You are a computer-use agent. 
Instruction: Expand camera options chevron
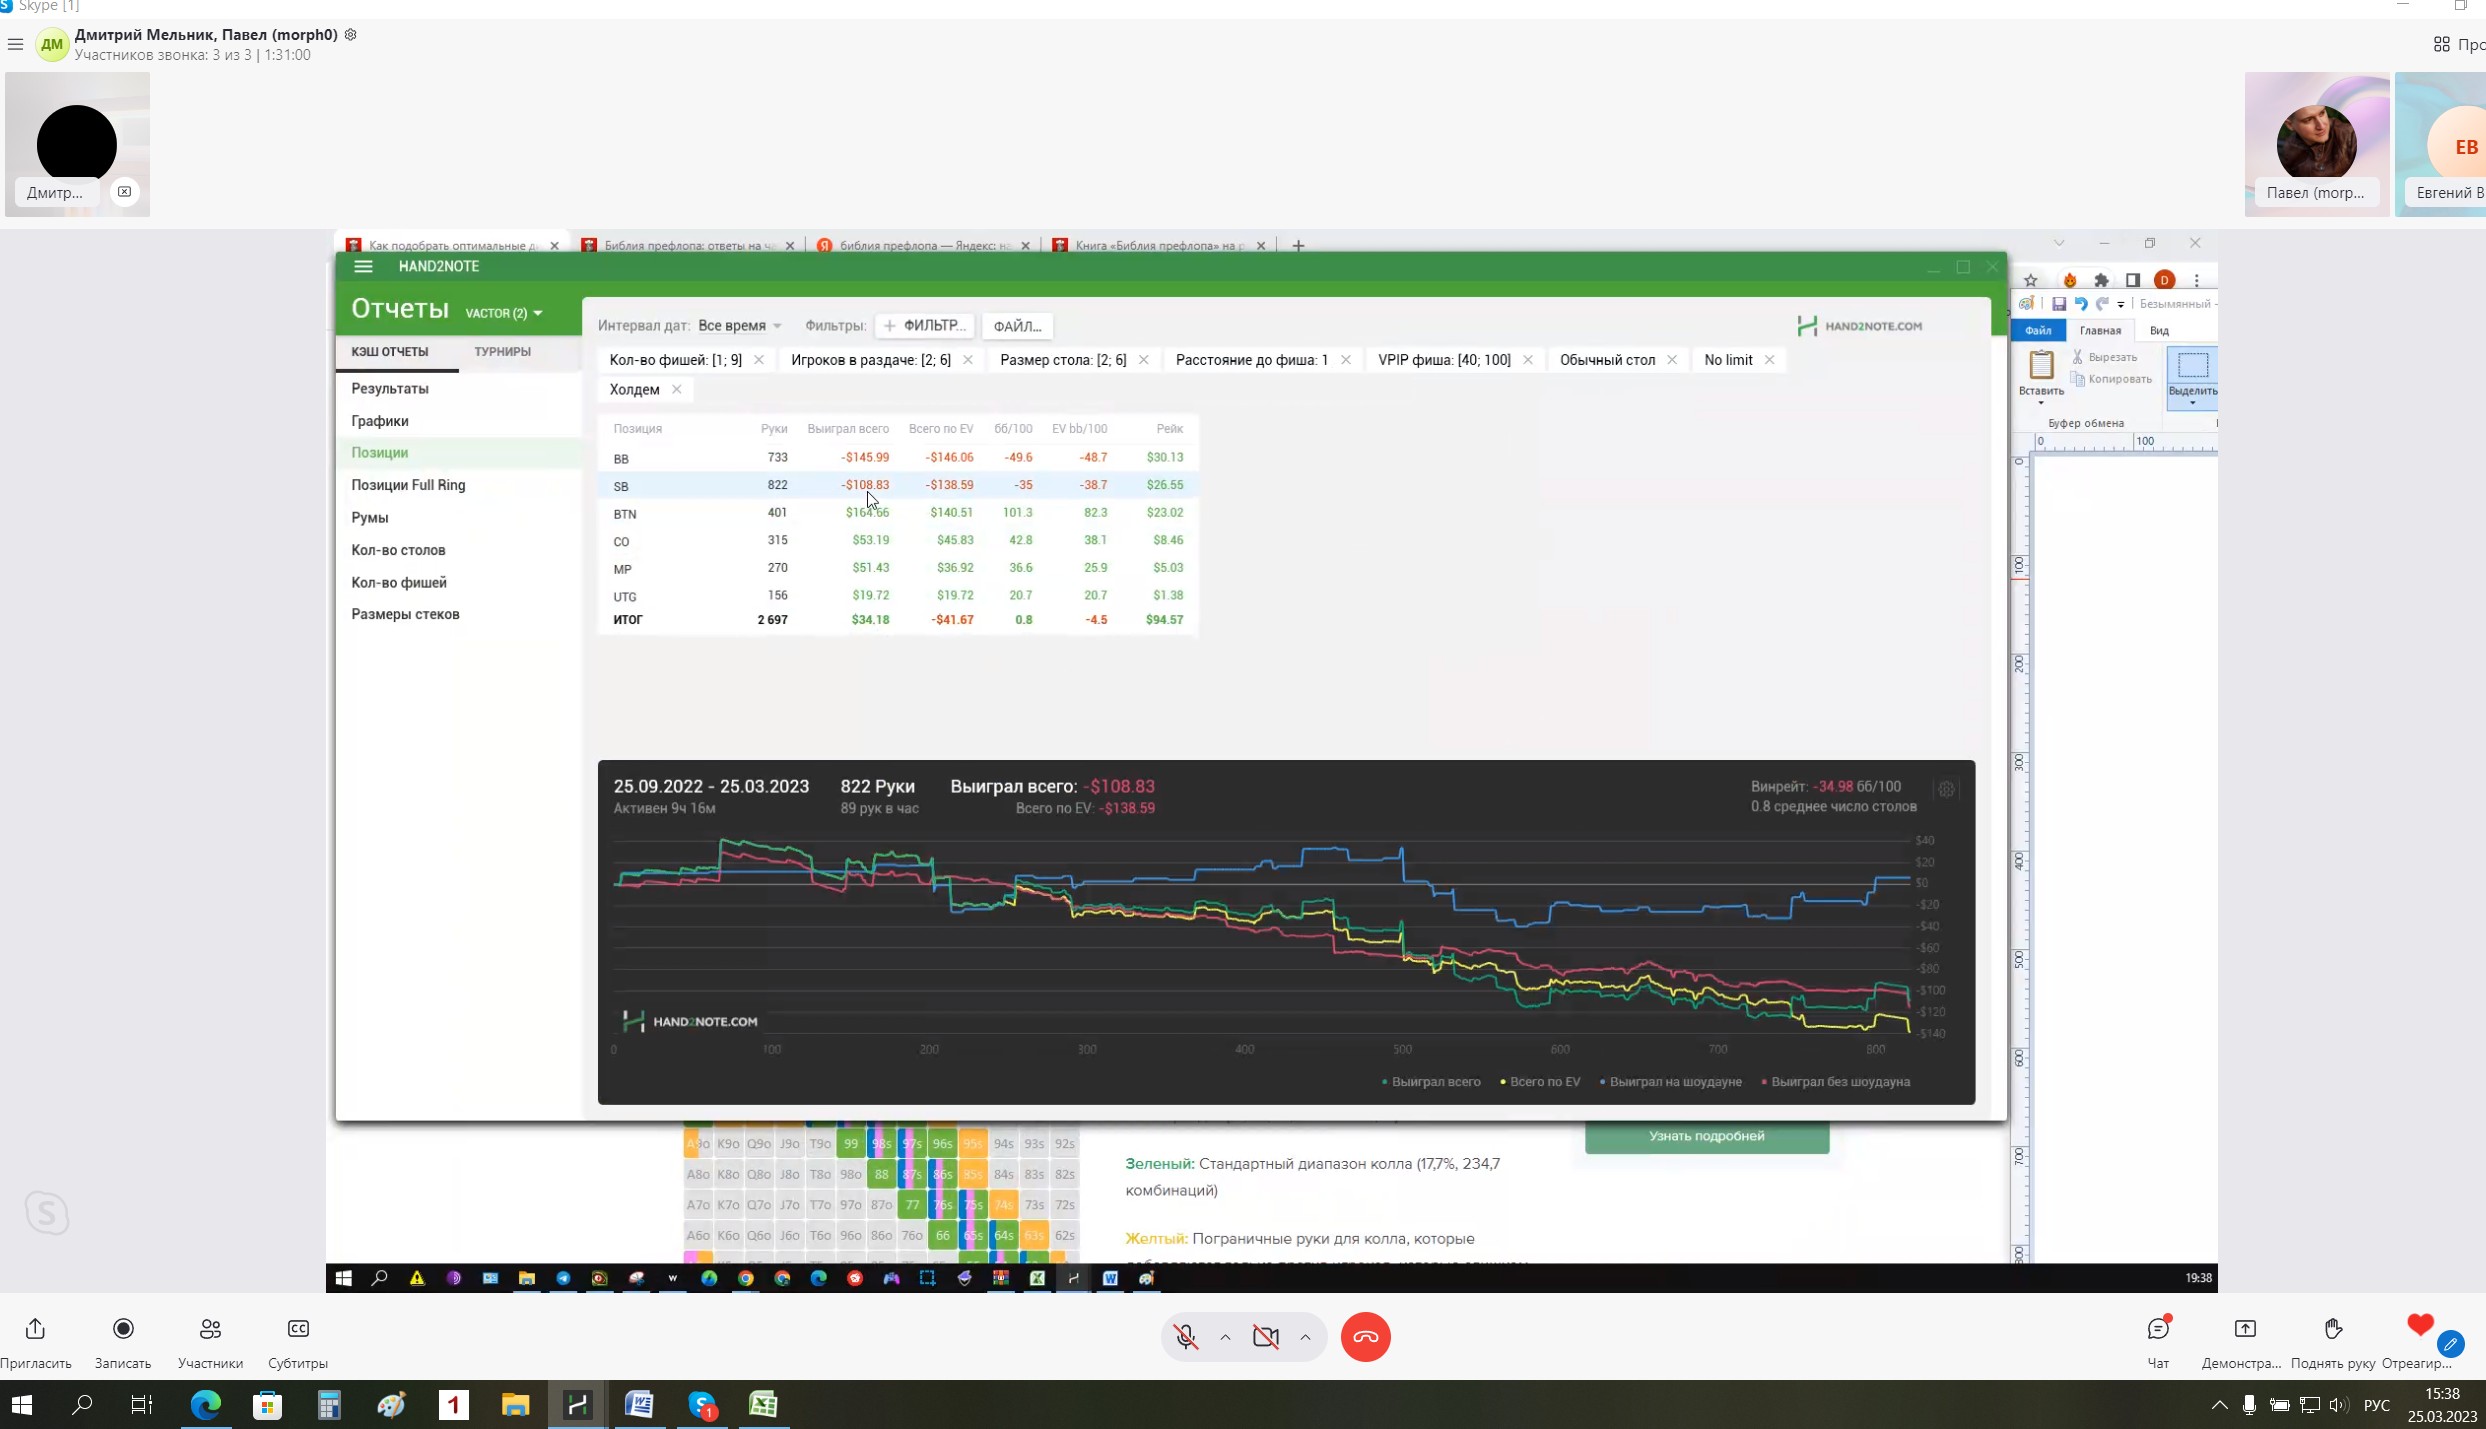pos(1305,1337)
